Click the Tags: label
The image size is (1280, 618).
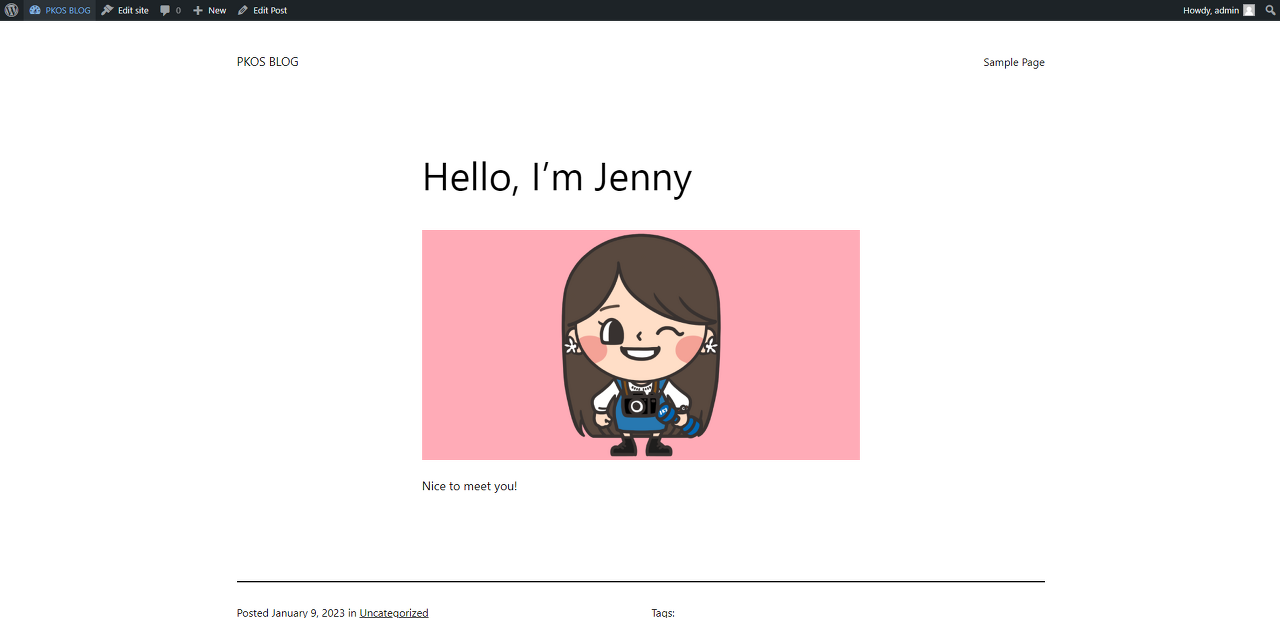coord(663,612)
